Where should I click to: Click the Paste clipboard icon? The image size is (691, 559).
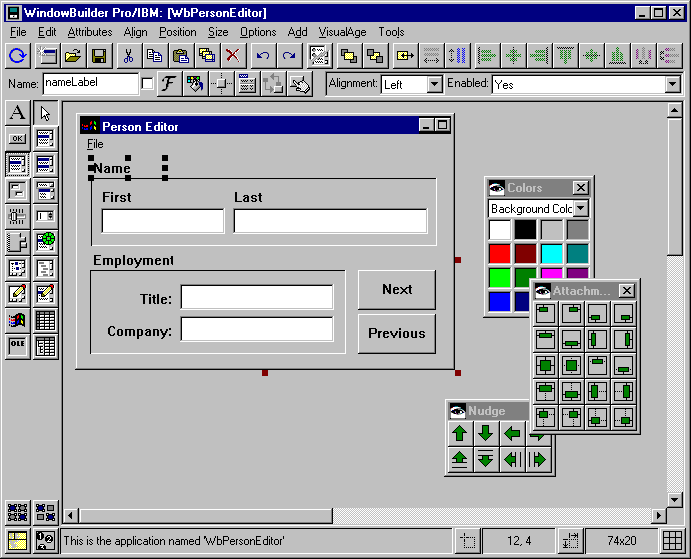180,56
